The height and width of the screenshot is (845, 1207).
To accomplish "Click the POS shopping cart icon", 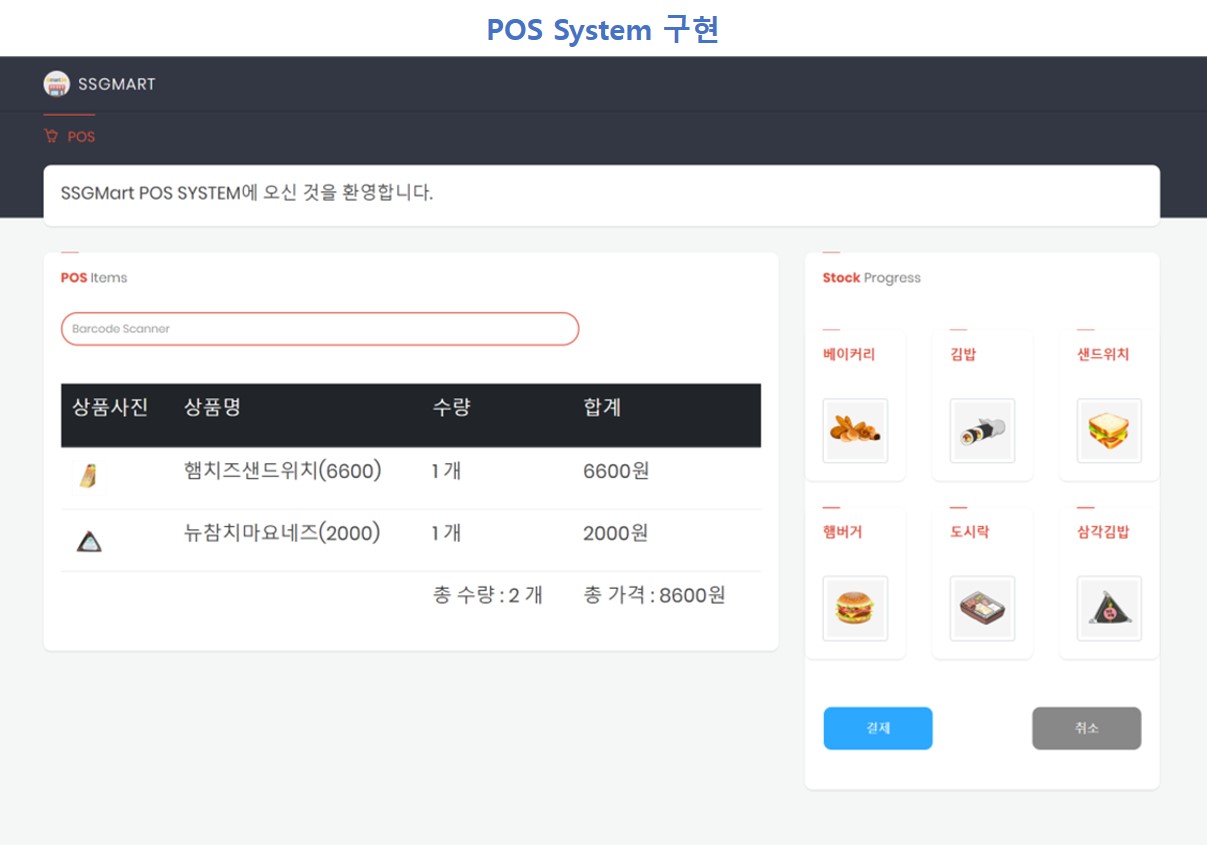I will (51, 136).
